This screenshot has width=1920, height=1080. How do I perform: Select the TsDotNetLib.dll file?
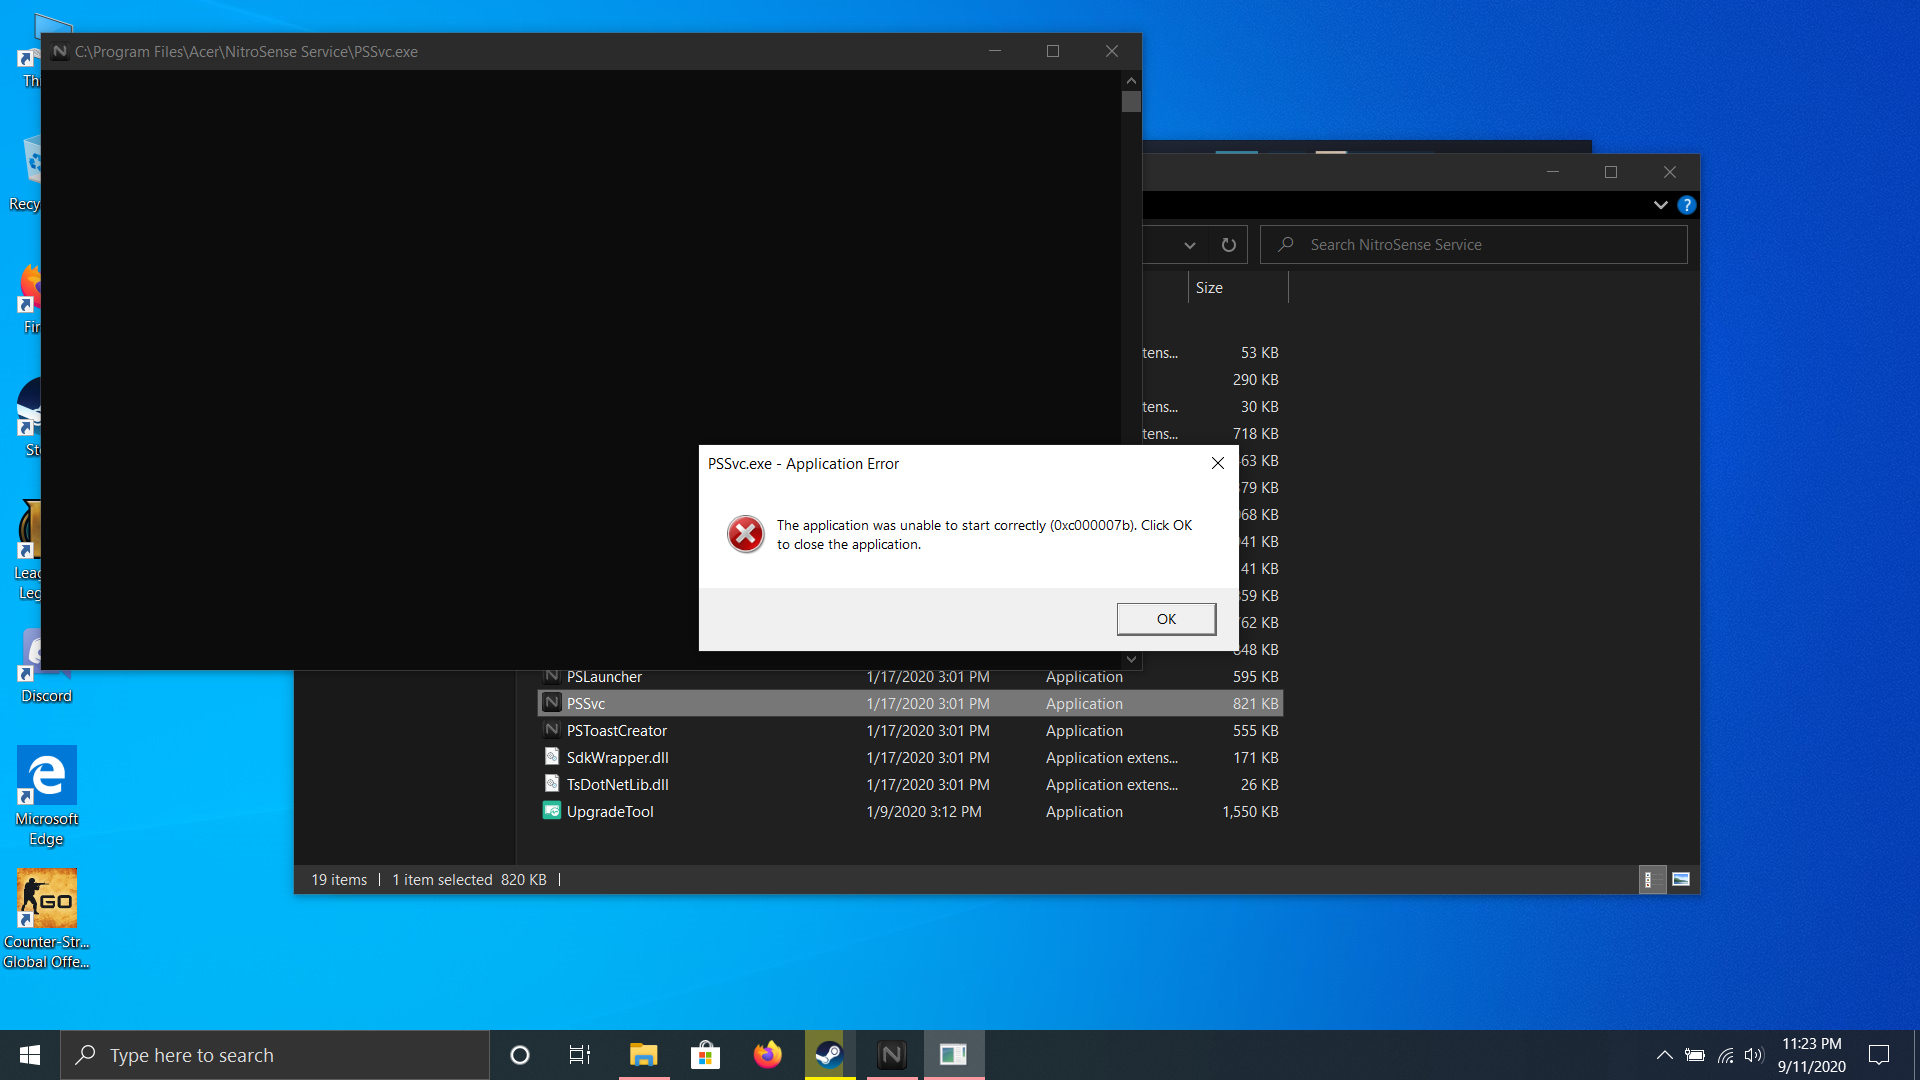[617, 785]
